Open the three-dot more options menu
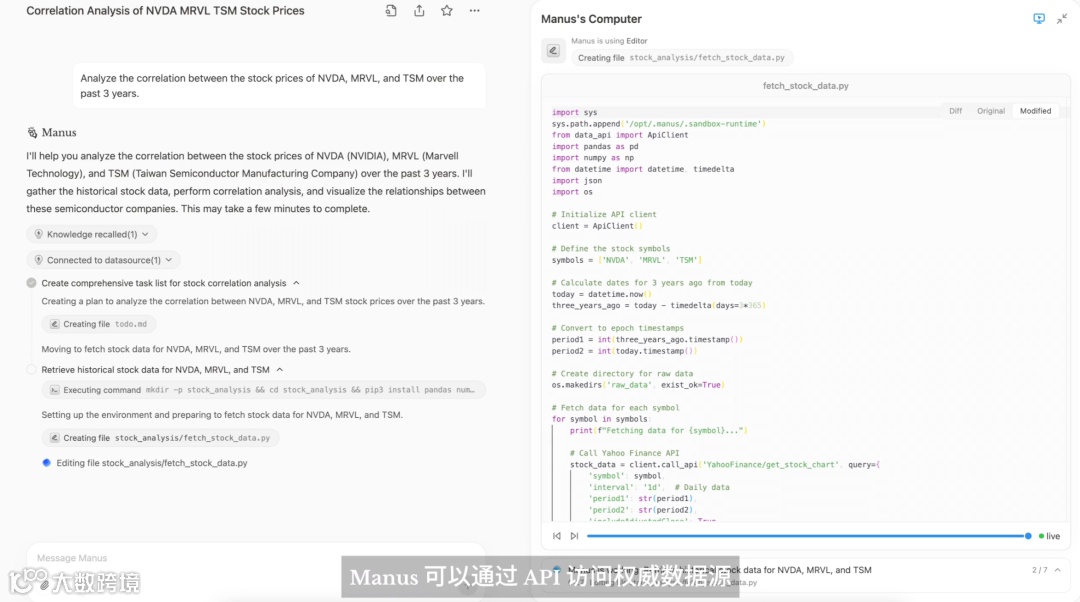 click(x=475, y=11)
